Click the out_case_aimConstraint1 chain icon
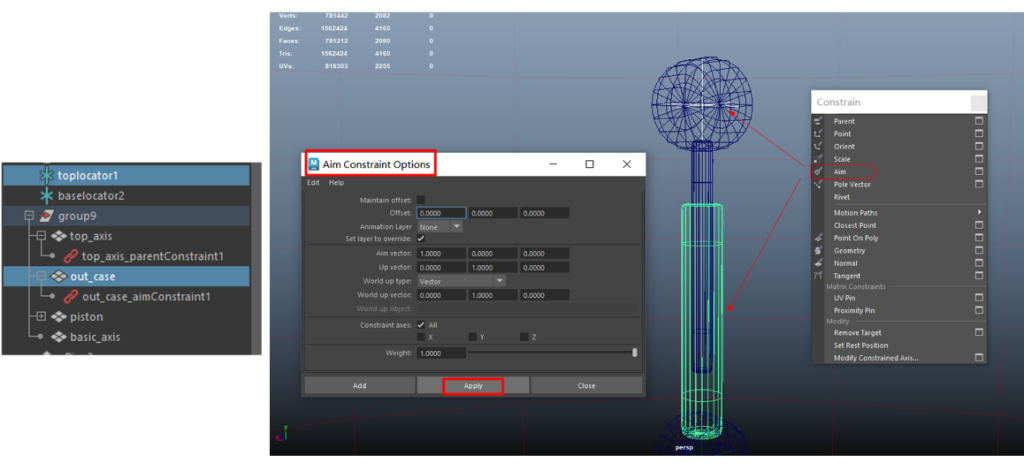 point(71,297)
